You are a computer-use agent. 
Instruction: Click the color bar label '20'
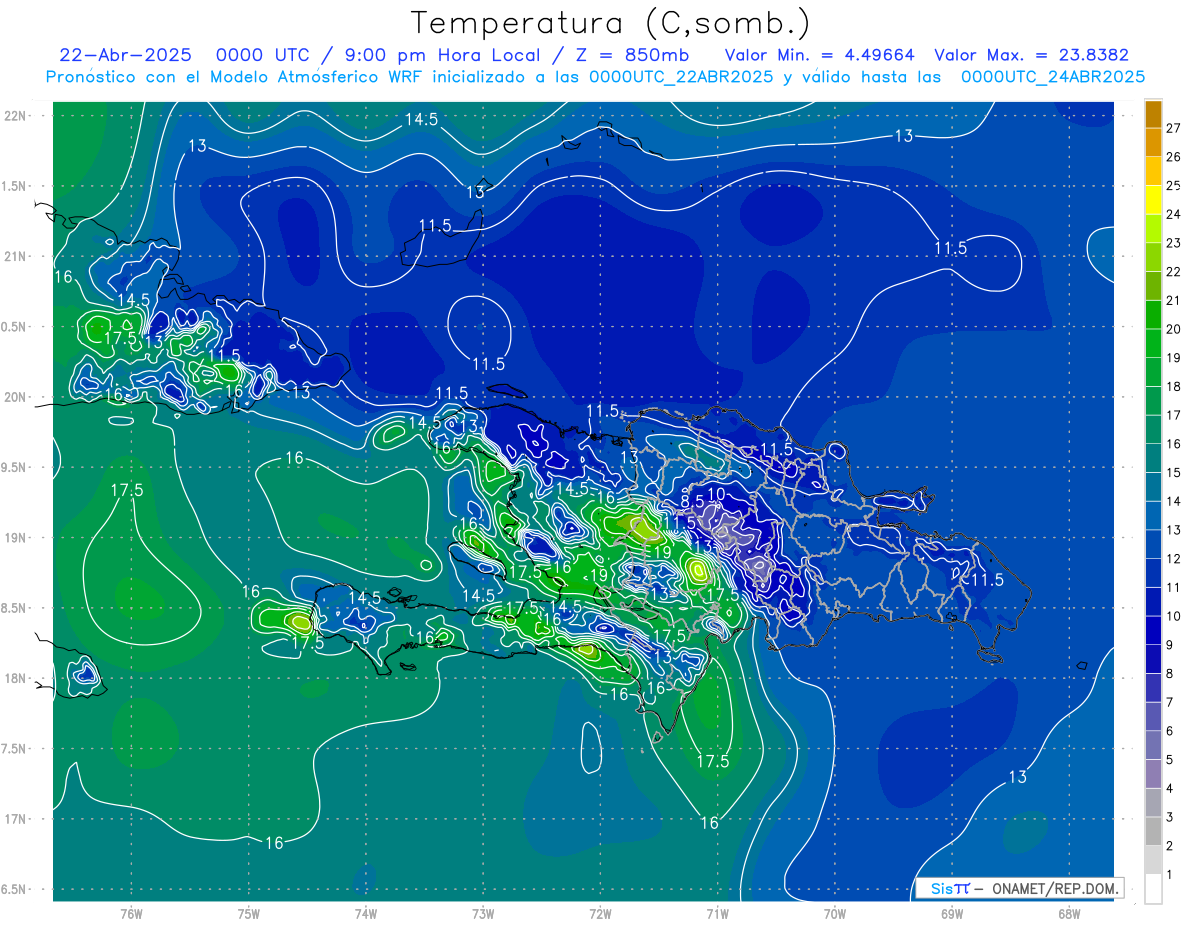click(1173, 329)
